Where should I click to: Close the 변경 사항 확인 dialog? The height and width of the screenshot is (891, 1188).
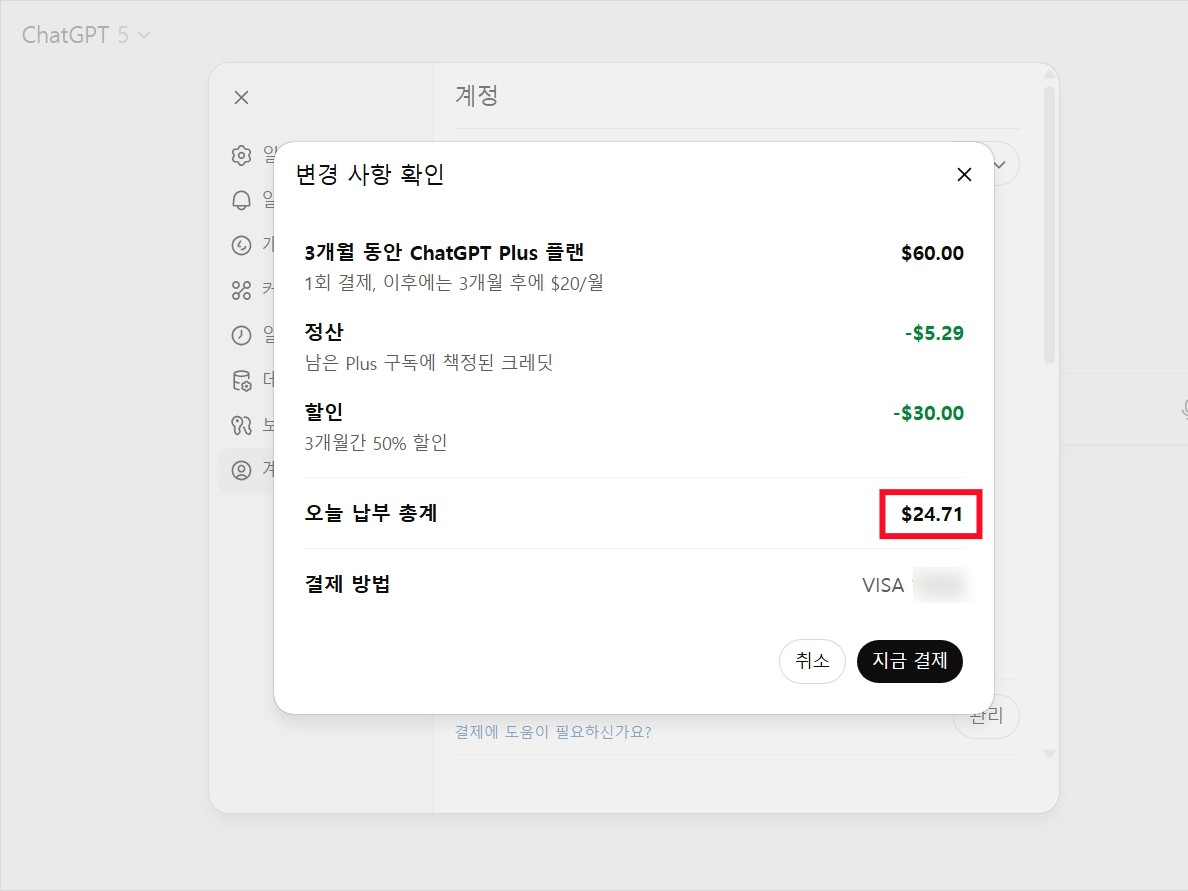pos(963,174)
